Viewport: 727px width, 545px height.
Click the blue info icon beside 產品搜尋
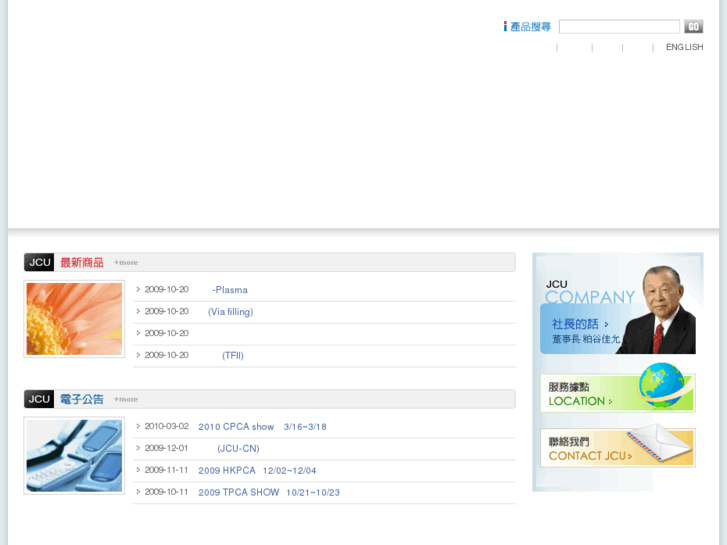pos(505,26)
